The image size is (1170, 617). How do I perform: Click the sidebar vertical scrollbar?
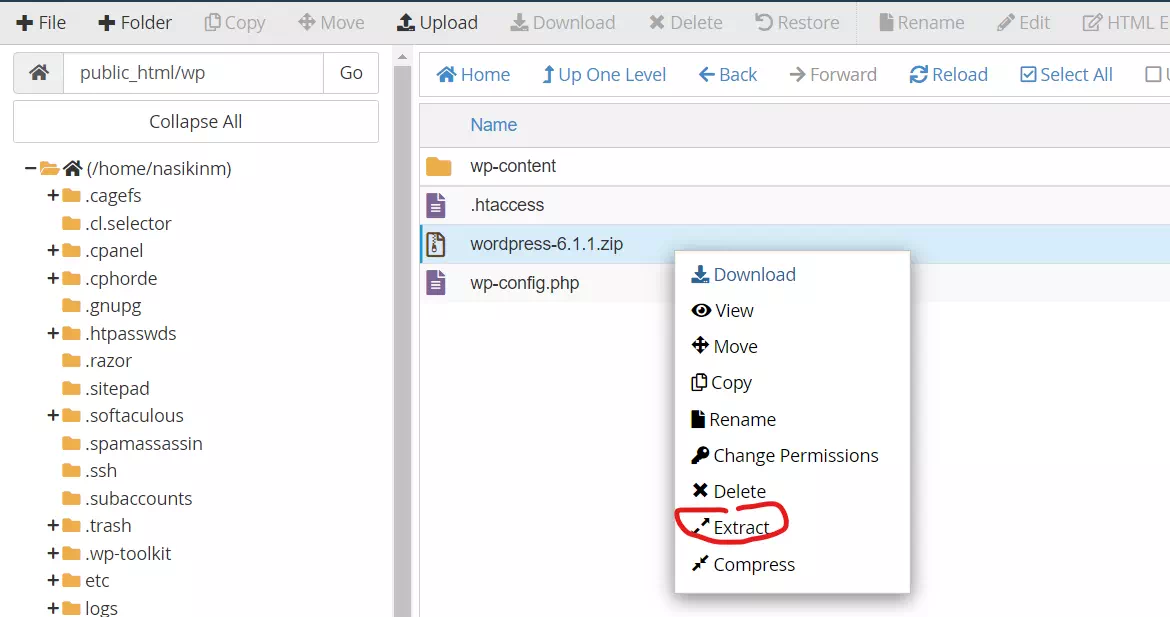point(402,340)
